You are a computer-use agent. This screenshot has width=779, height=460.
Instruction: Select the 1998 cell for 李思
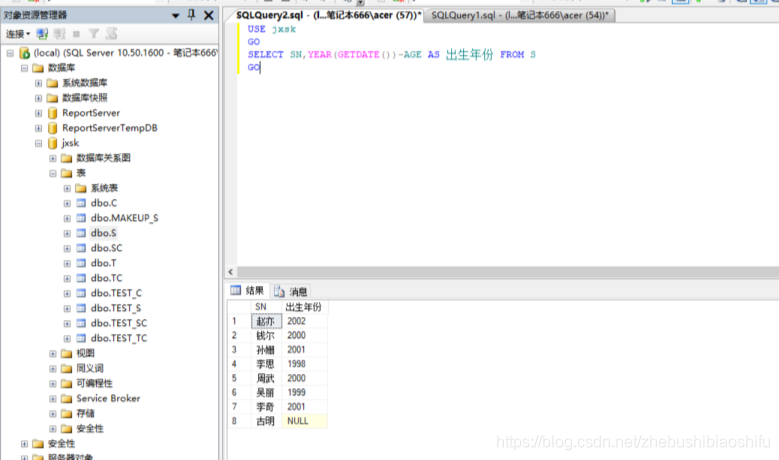click(x=304, y=364)
